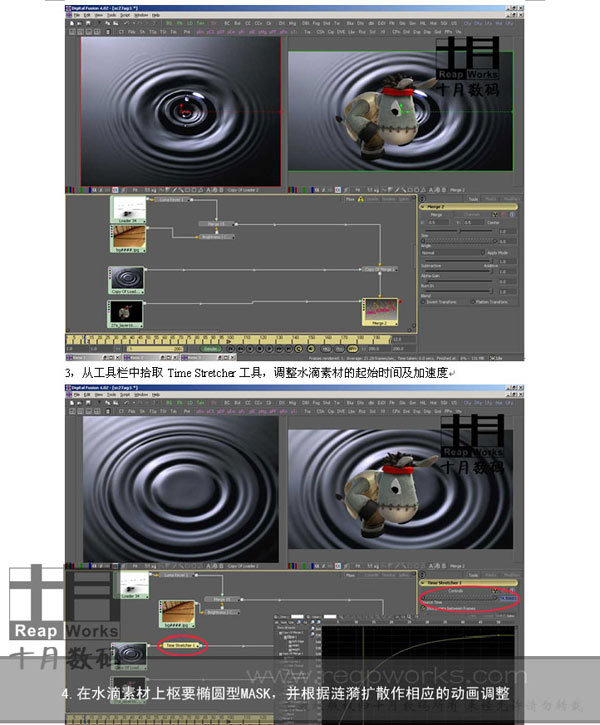The height and width of the screenshot is (725, 600).
Task: Click the Tra transform tool in upper toolbar
Action: (307, 32)
